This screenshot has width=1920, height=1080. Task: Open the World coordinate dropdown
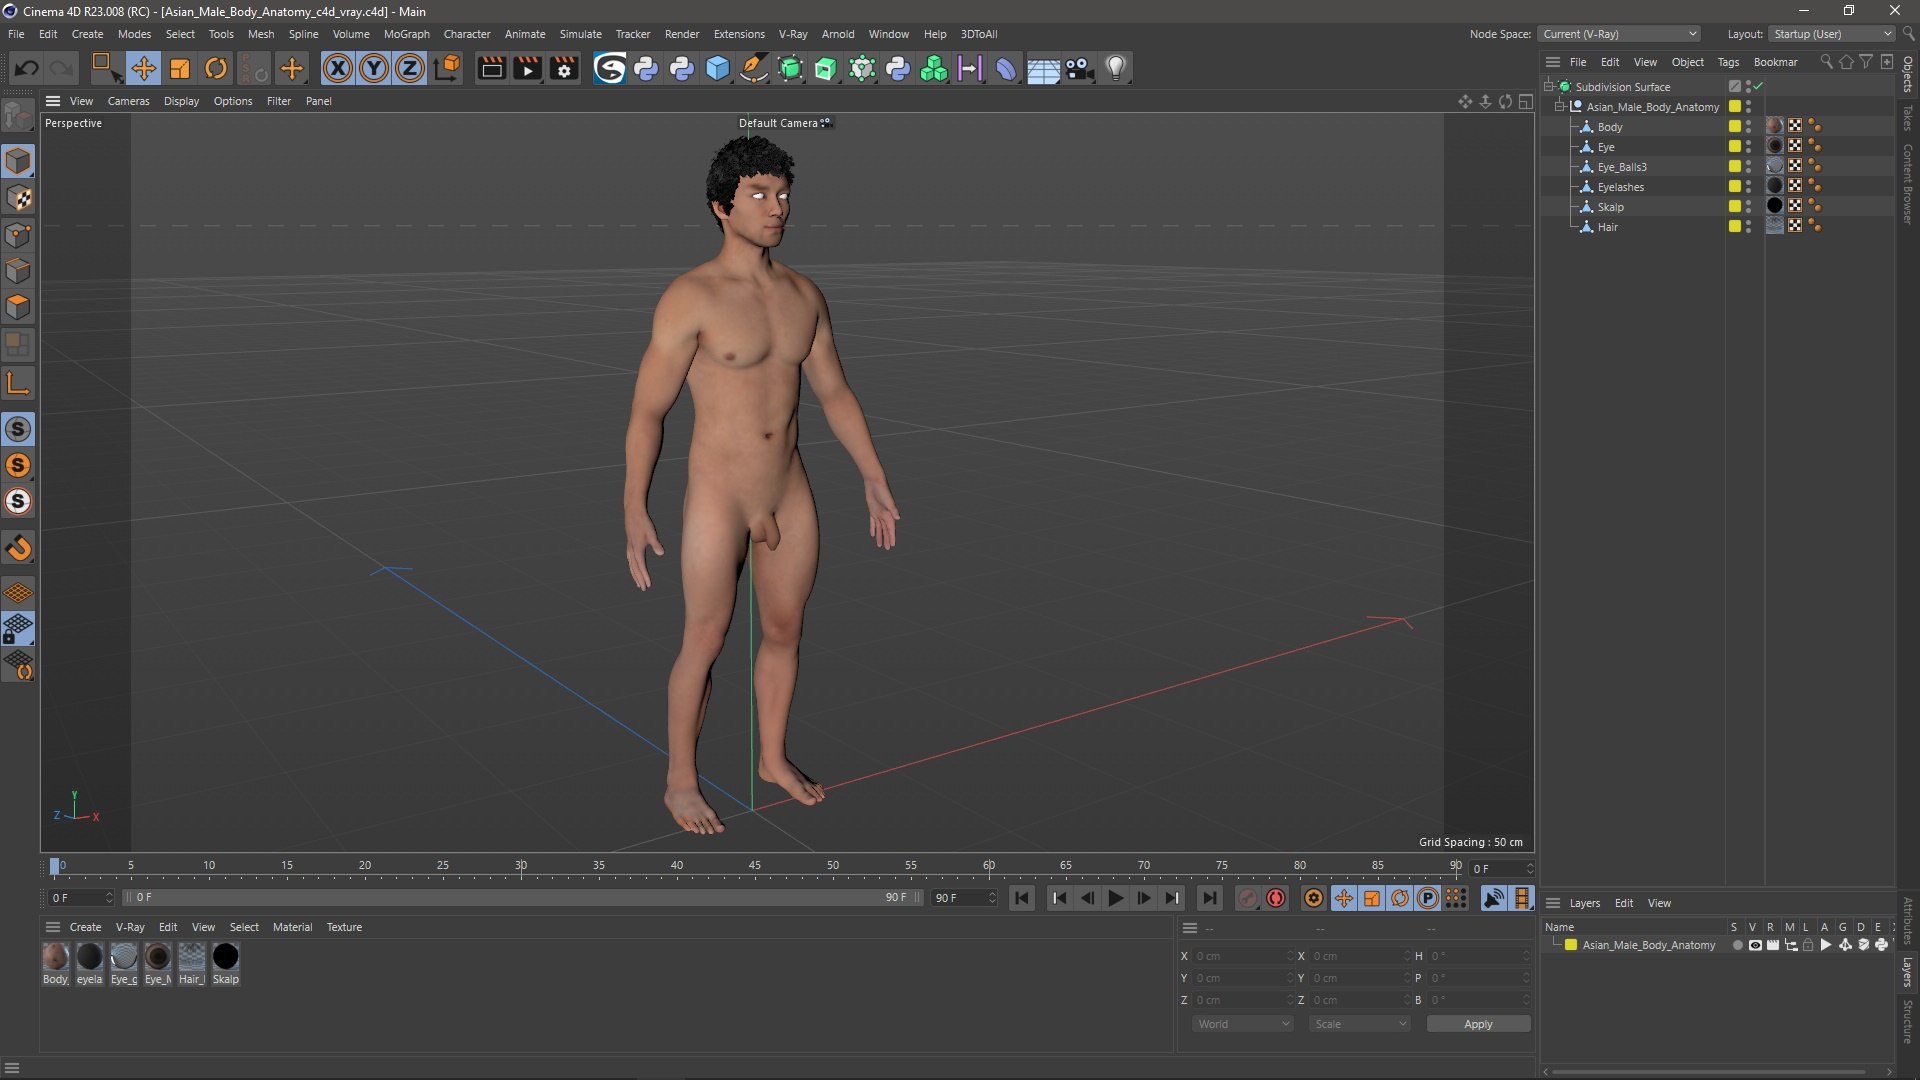click(x=1243, y=1024)
